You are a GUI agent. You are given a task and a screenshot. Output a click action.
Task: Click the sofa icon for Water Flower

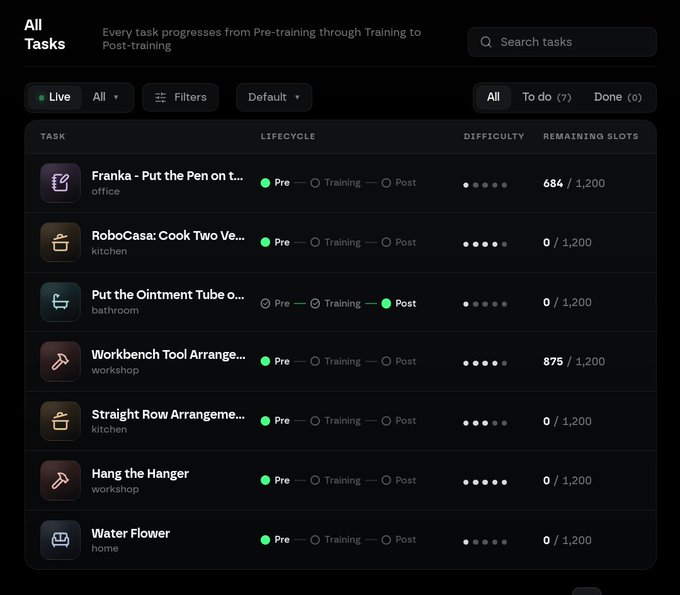[60, 540]
